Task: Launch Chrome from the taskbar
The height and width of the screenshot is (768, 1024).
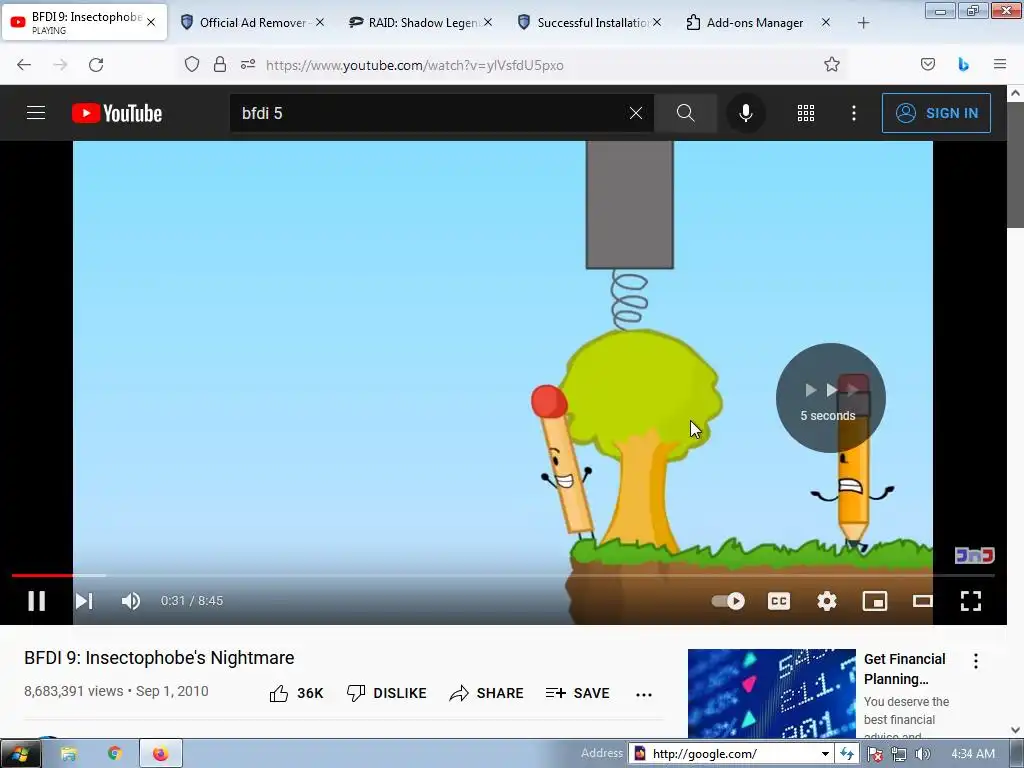Action: [x=115, y=754]
